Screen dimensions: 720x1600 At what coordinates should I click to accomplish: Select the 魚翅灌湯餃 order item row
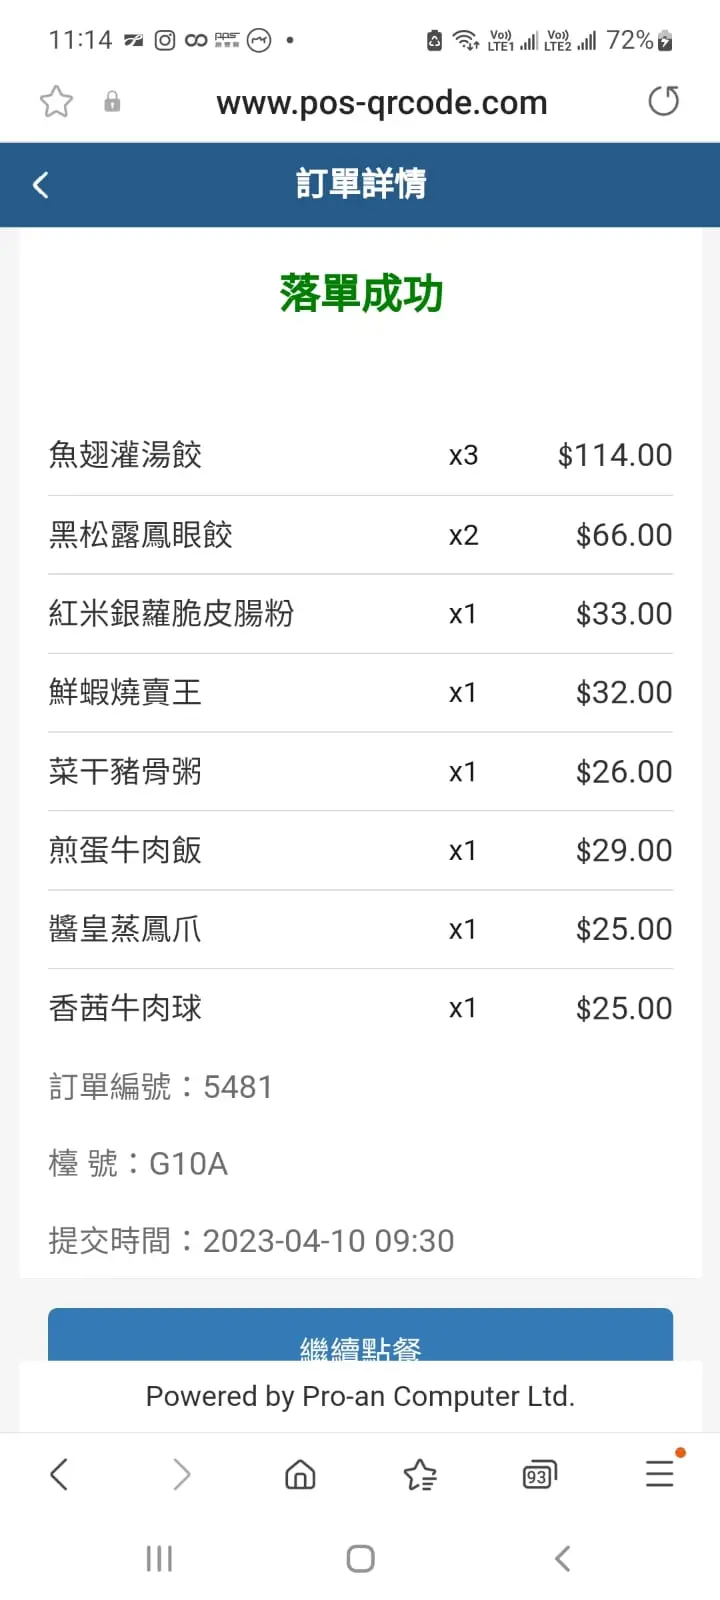click(x=360, y=455)
